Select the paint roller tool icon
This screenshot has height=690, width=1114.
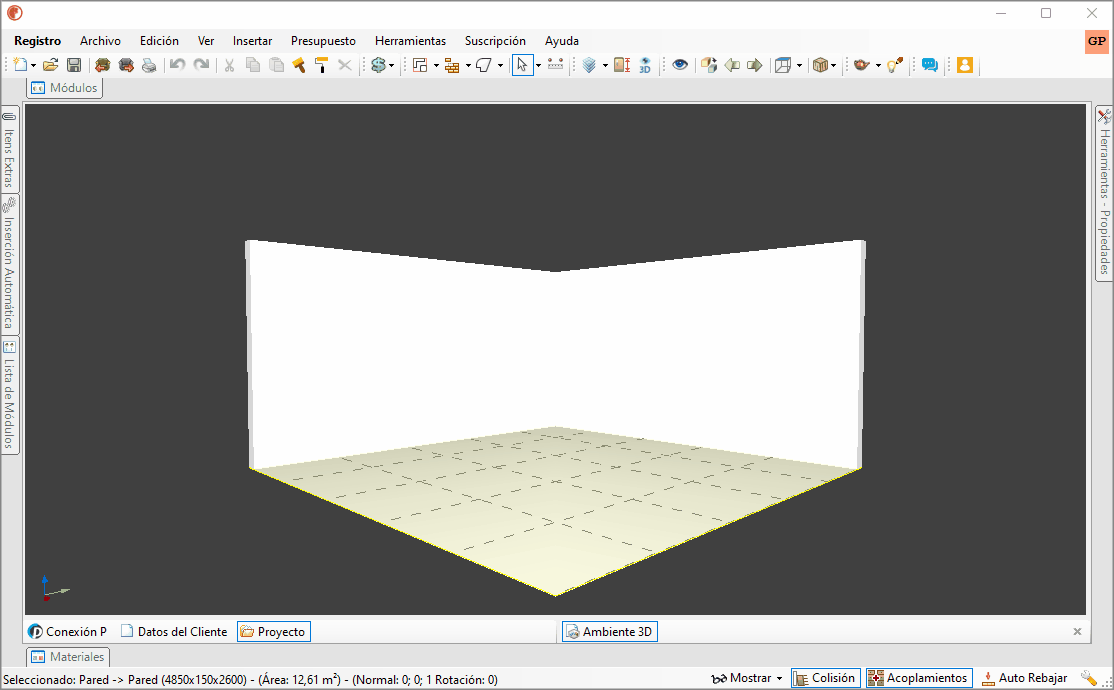point(322,65)
